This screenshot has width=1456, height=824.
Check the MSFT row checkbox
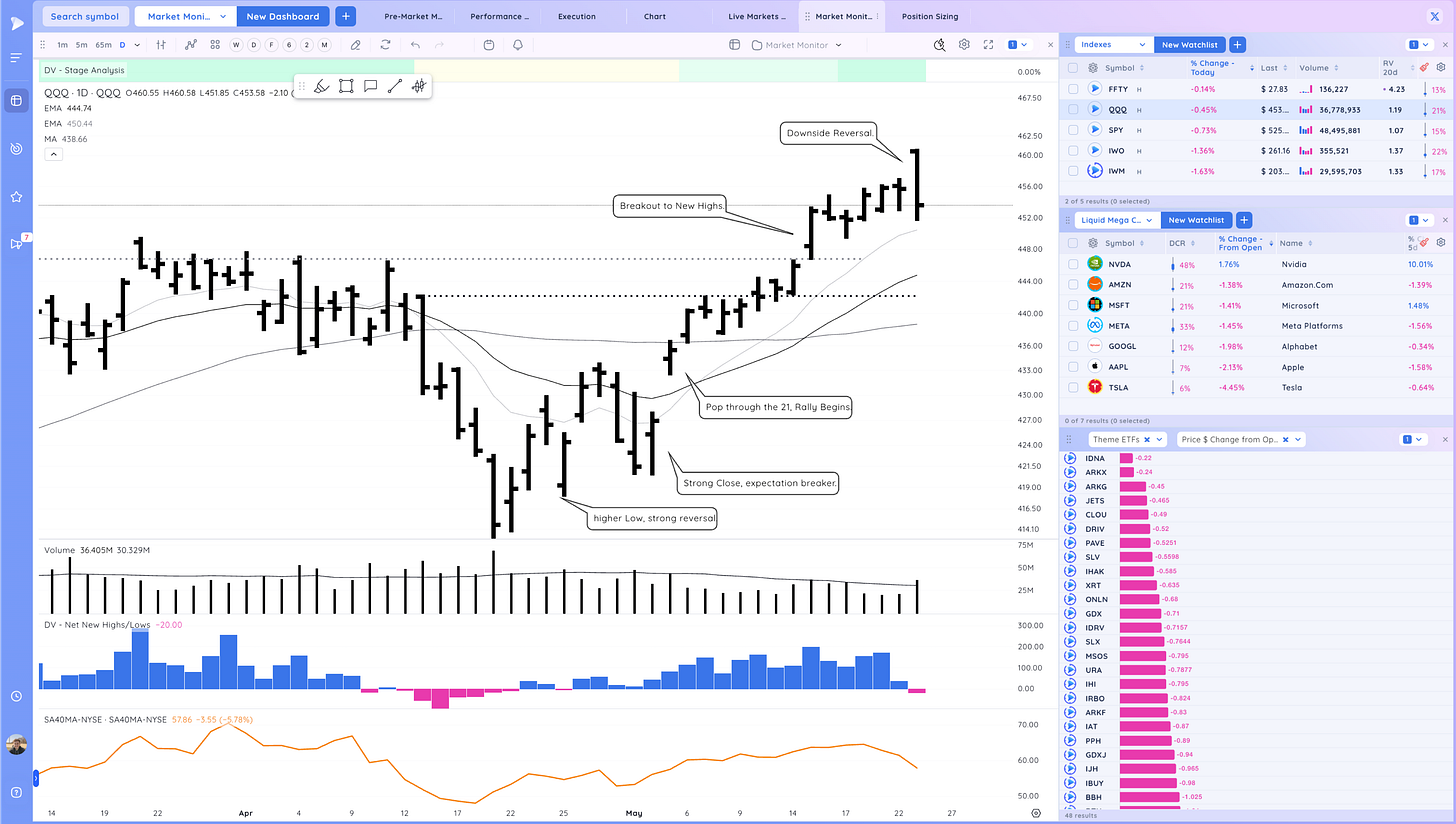(1073, 306)
